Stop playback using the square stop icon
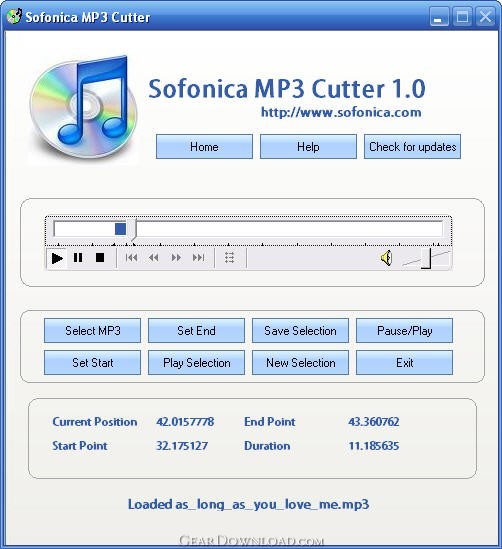This screenshot has width=502, height=549. click(x=100, y=258)
